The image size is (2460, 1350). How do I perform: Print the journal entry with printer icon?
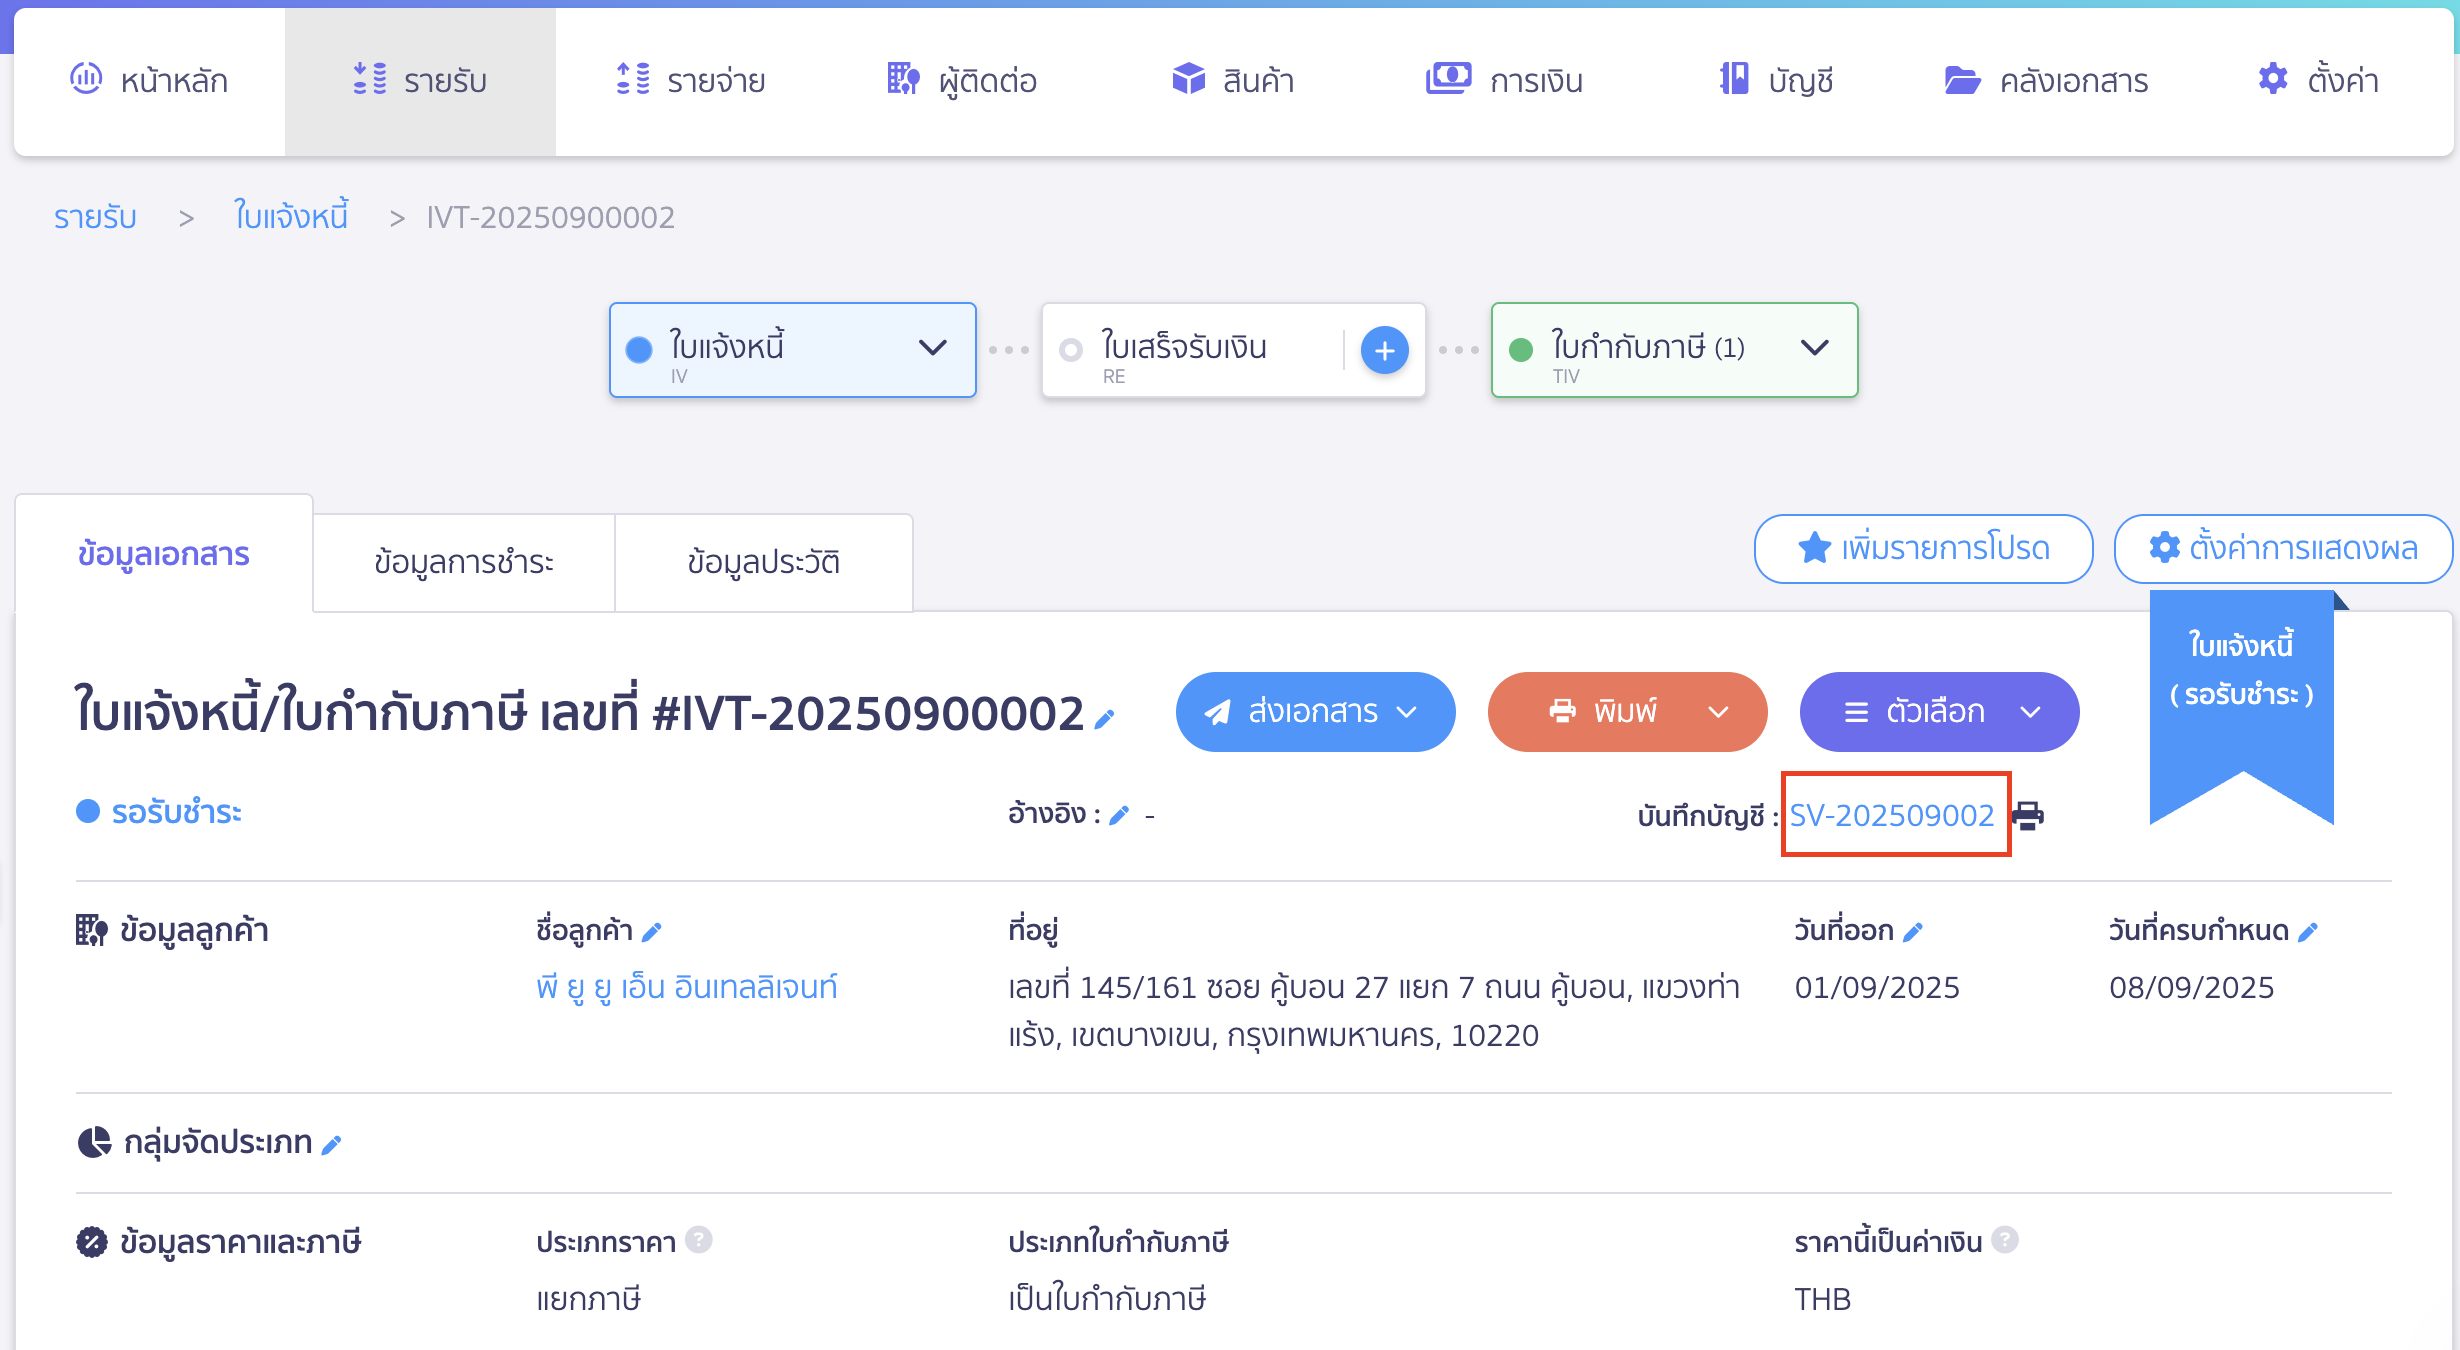(2028, 816)
